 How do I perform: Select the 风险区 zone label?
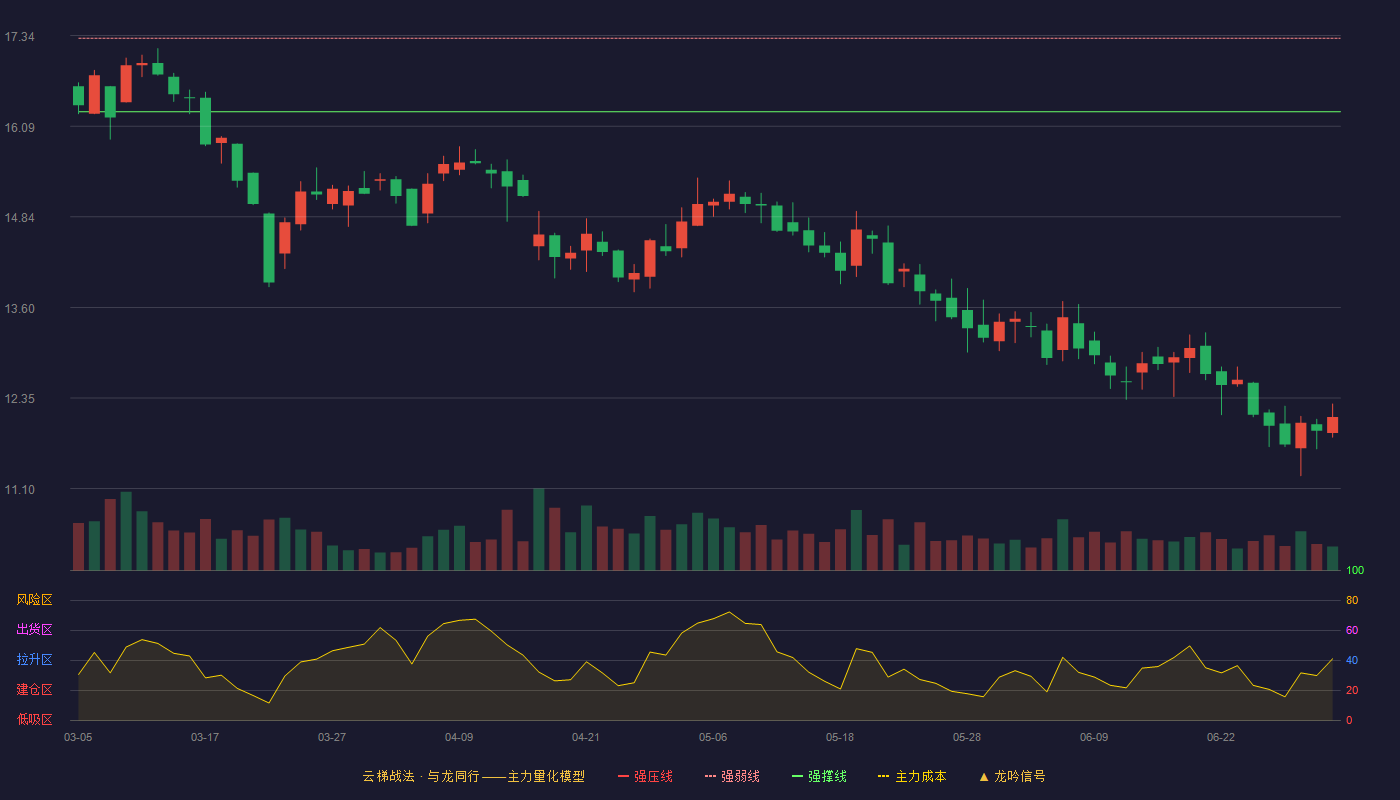click(x=34, y=600)
